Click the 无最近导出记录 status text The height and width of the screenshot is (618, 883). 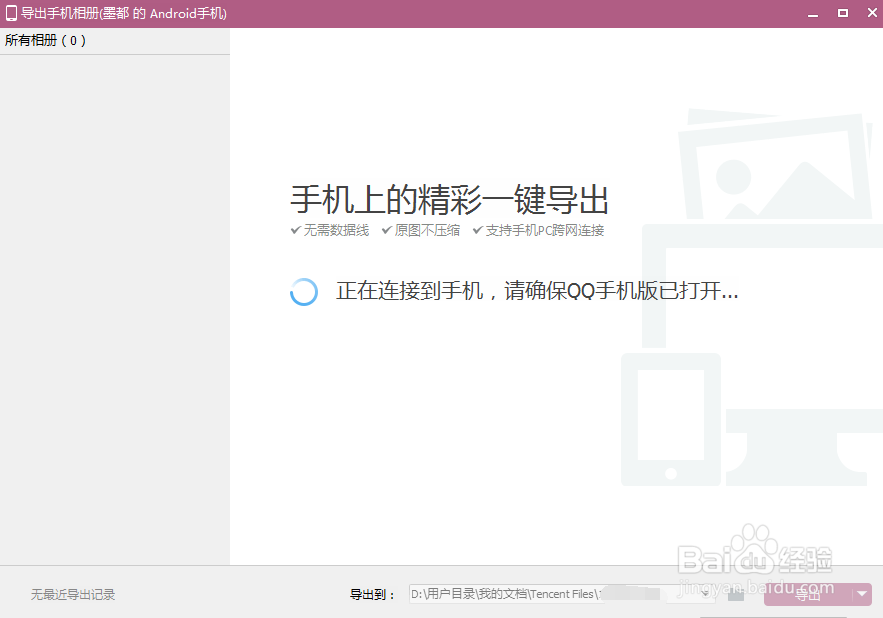pos(73,594)
